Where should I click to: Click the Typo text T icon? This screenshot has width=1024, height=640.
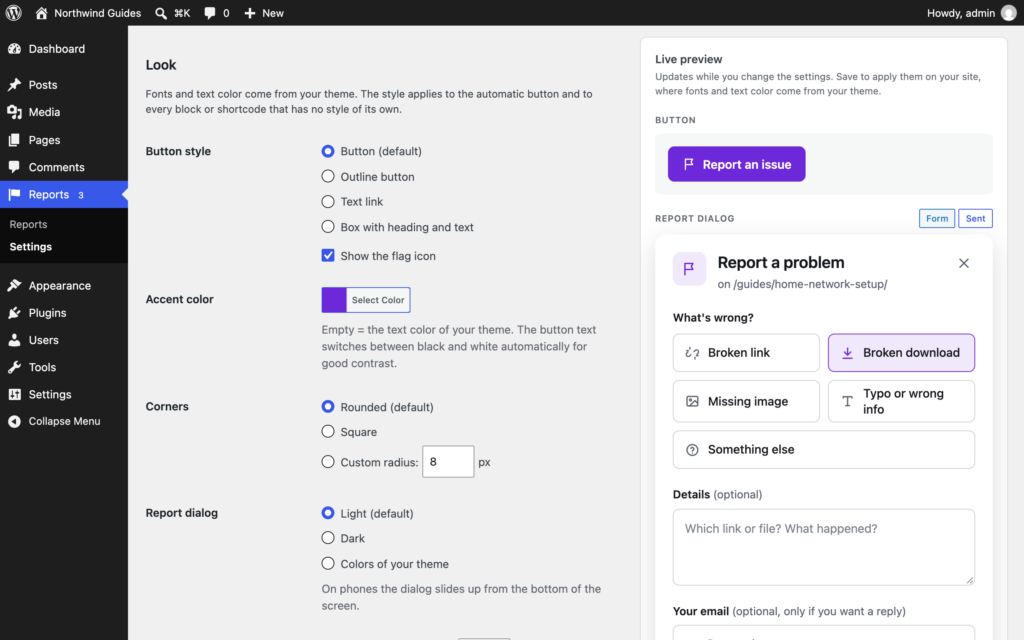847,401
